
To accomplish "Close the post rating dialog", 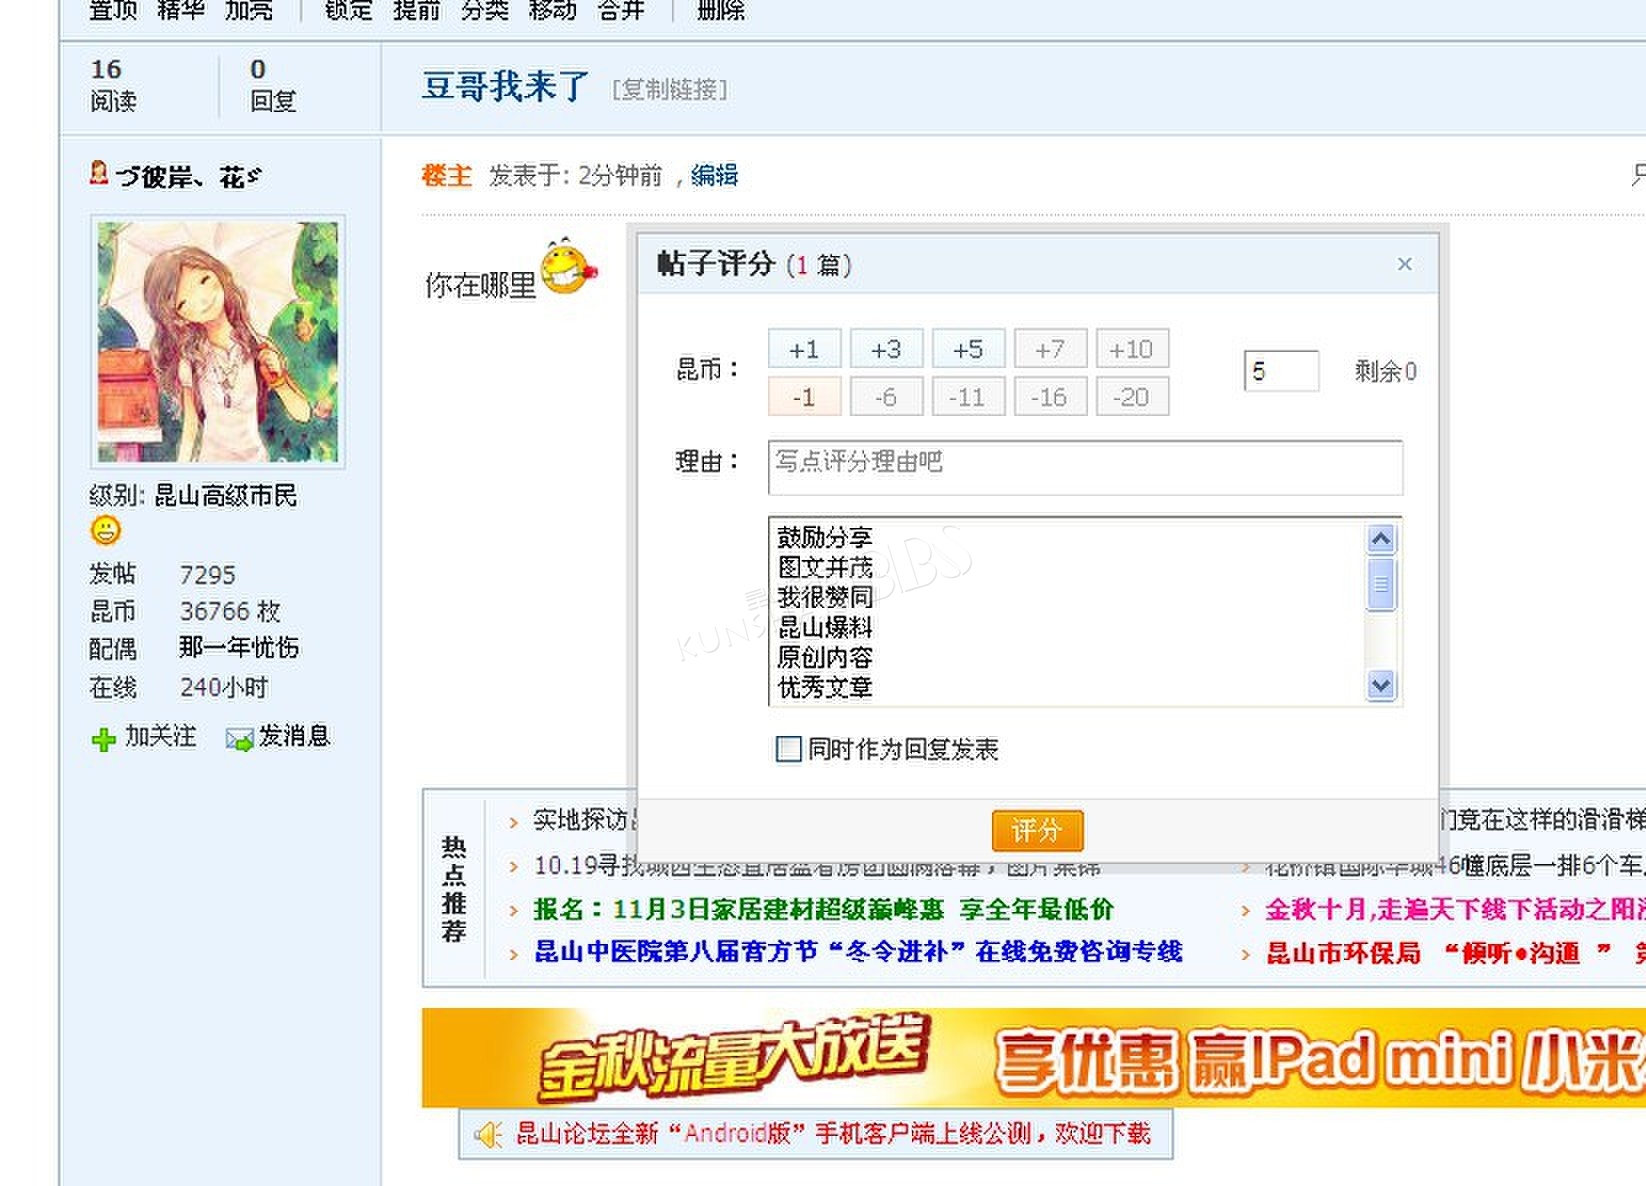I will coord(1404,264).
